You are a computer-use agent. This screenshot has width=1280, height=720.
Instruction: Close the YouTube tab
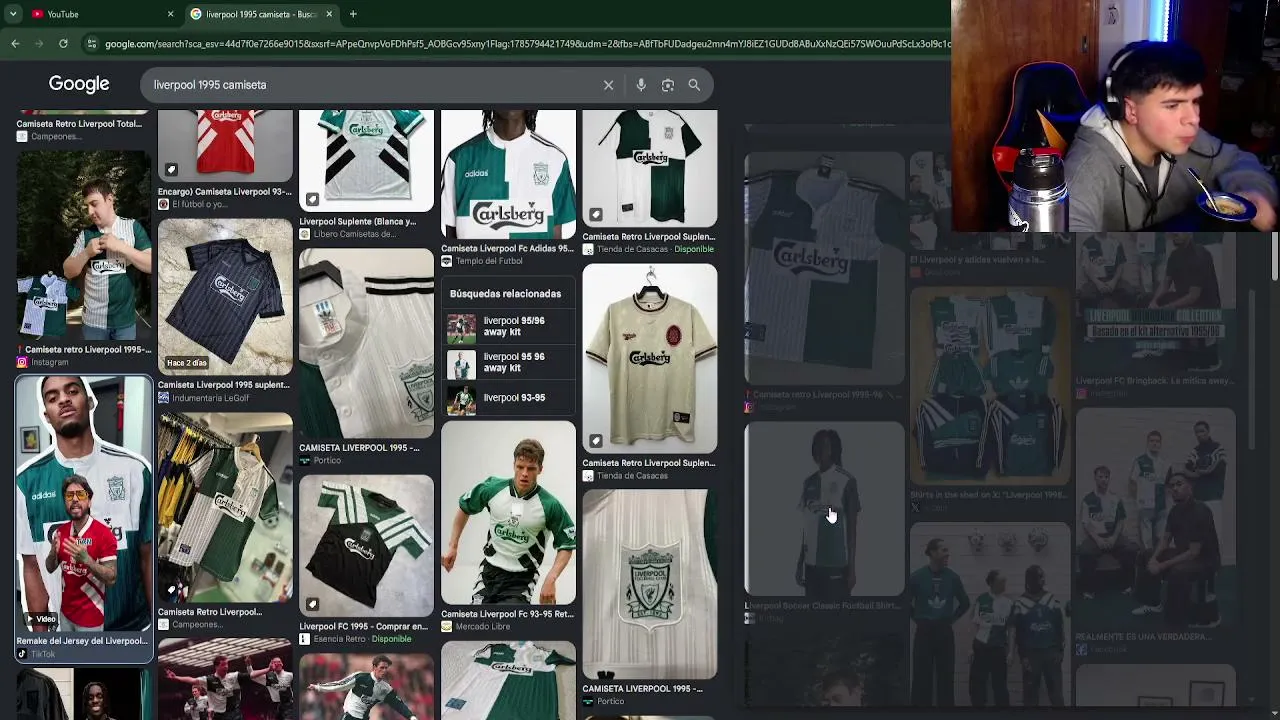tap(170, 14)
